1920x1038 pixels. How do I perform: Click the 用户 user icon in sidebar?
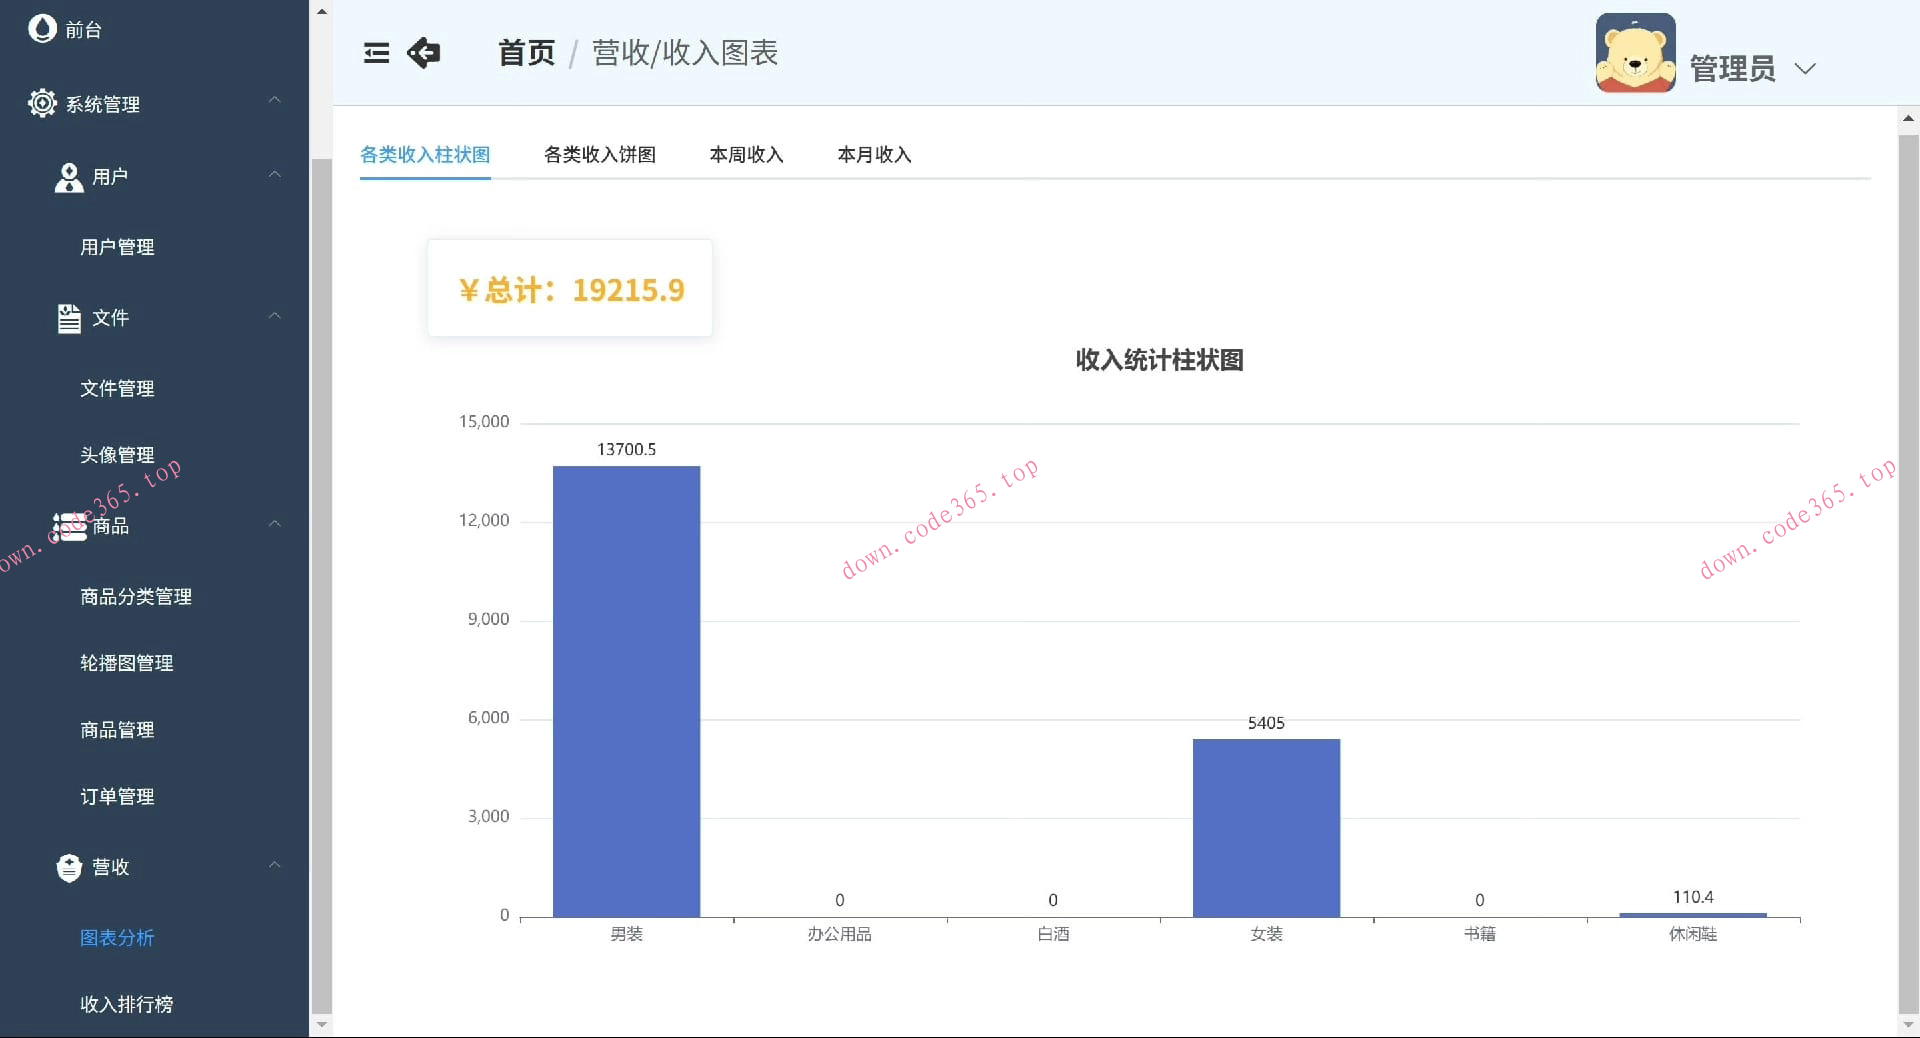tap(68, 177)
